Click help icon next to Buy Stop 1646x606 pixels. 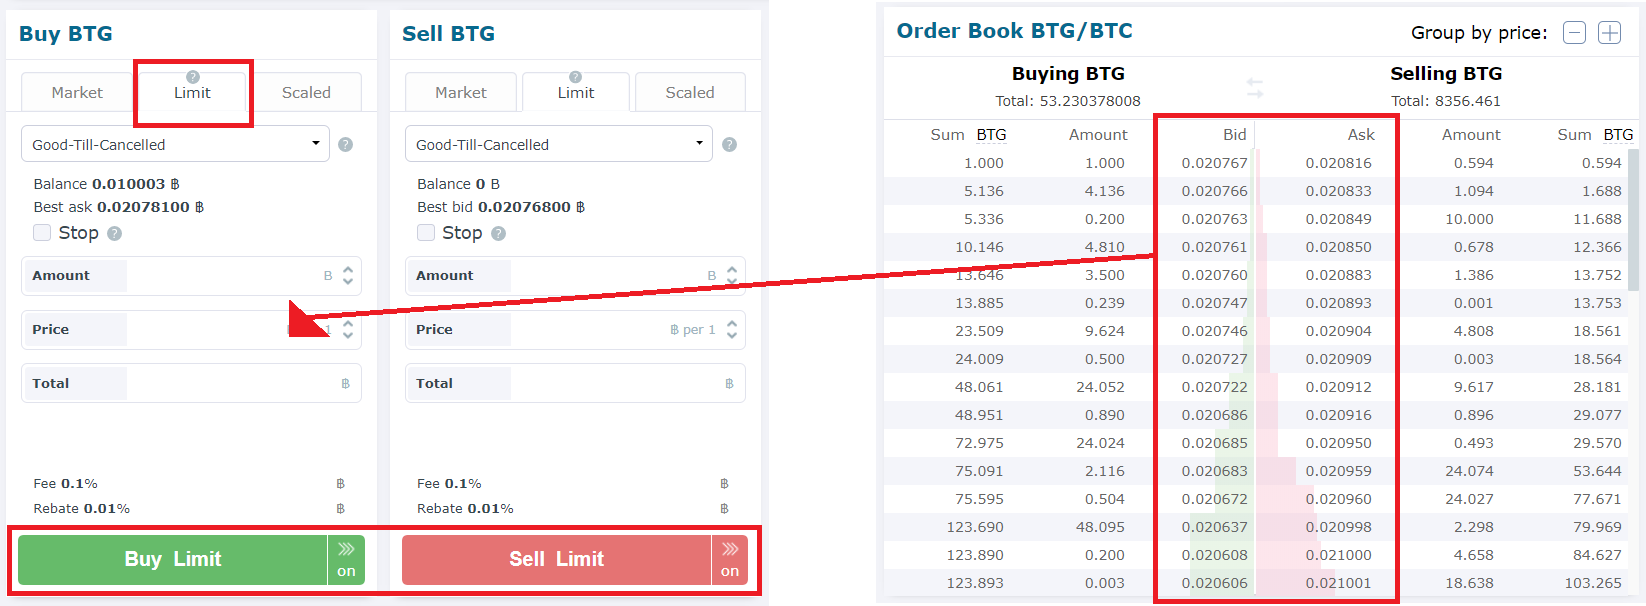(115, 233)
